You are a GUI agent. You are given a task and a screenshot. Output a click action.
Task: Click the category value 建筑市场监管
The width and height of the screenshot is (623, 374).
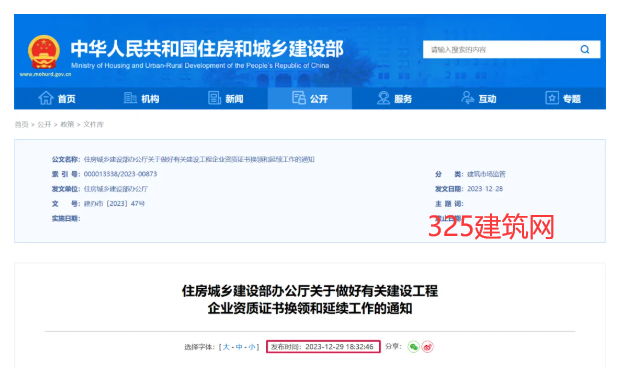tap(486, 174)
